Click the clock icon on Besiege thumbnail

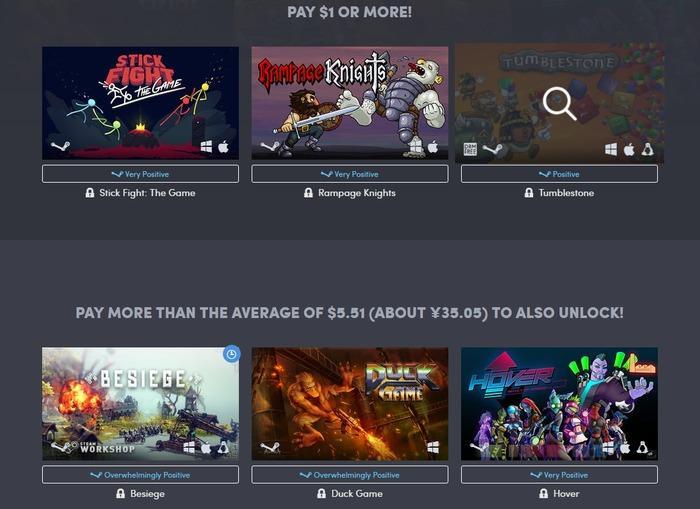[x=231, y=355]
